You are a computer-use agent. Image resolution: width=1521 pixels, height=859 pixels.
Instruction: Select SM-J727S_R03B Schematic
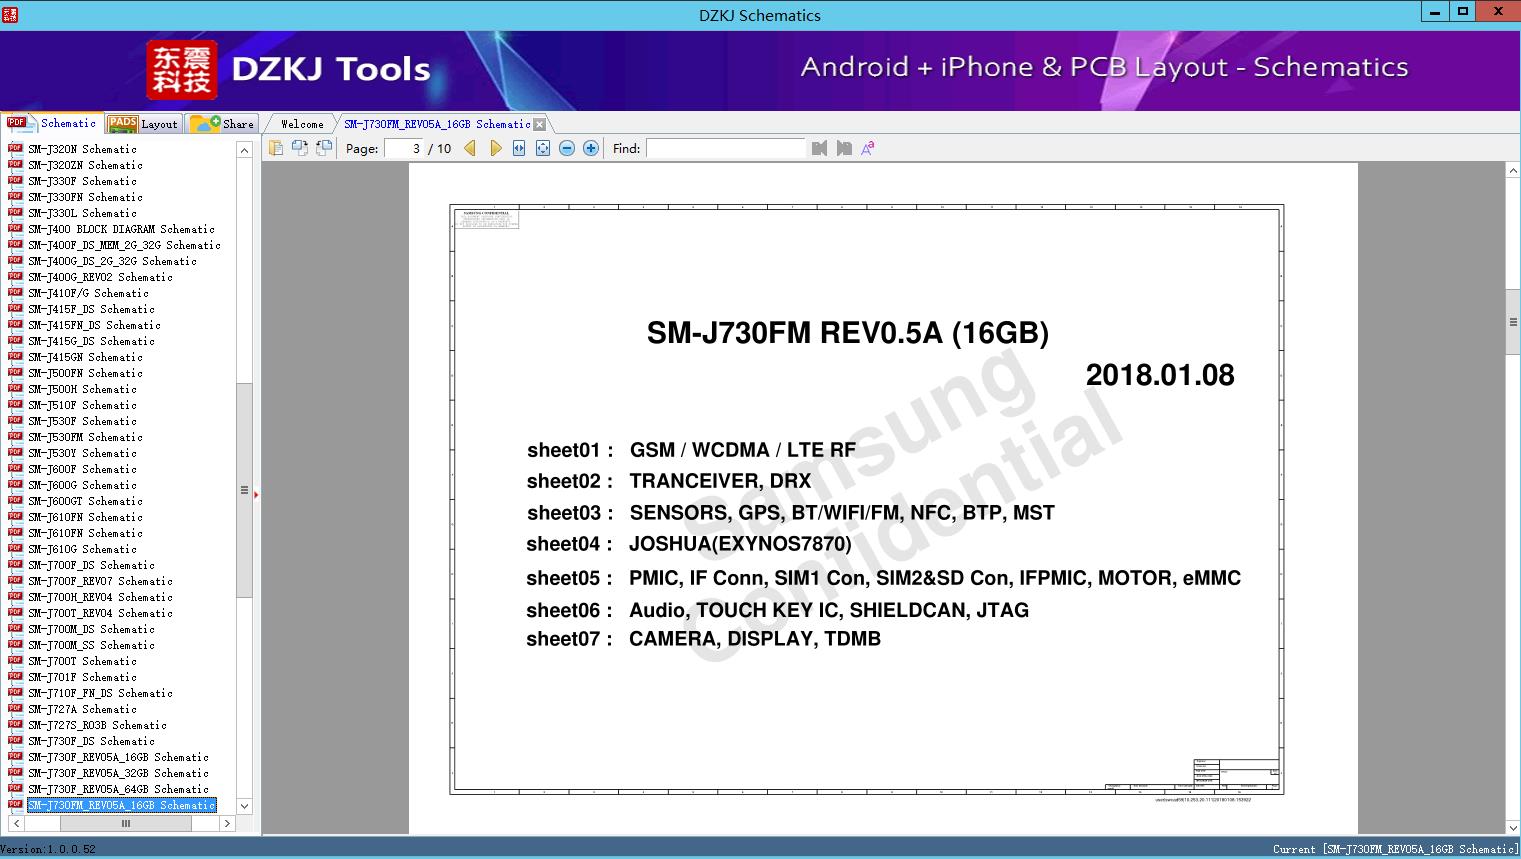(x=98, y=725)
